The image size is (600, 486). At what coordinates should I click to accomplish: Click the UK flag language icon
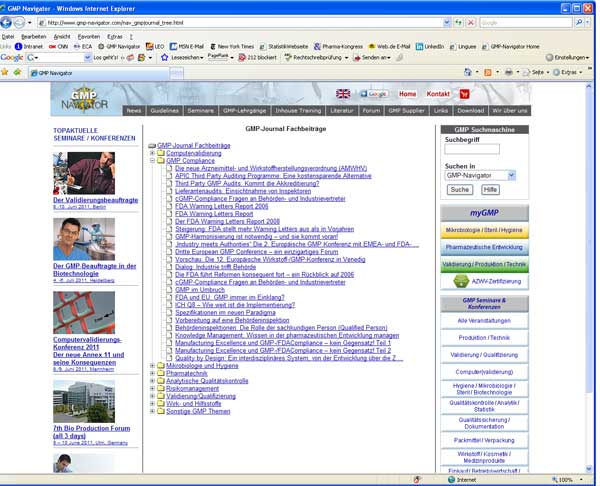pos(343,94)
